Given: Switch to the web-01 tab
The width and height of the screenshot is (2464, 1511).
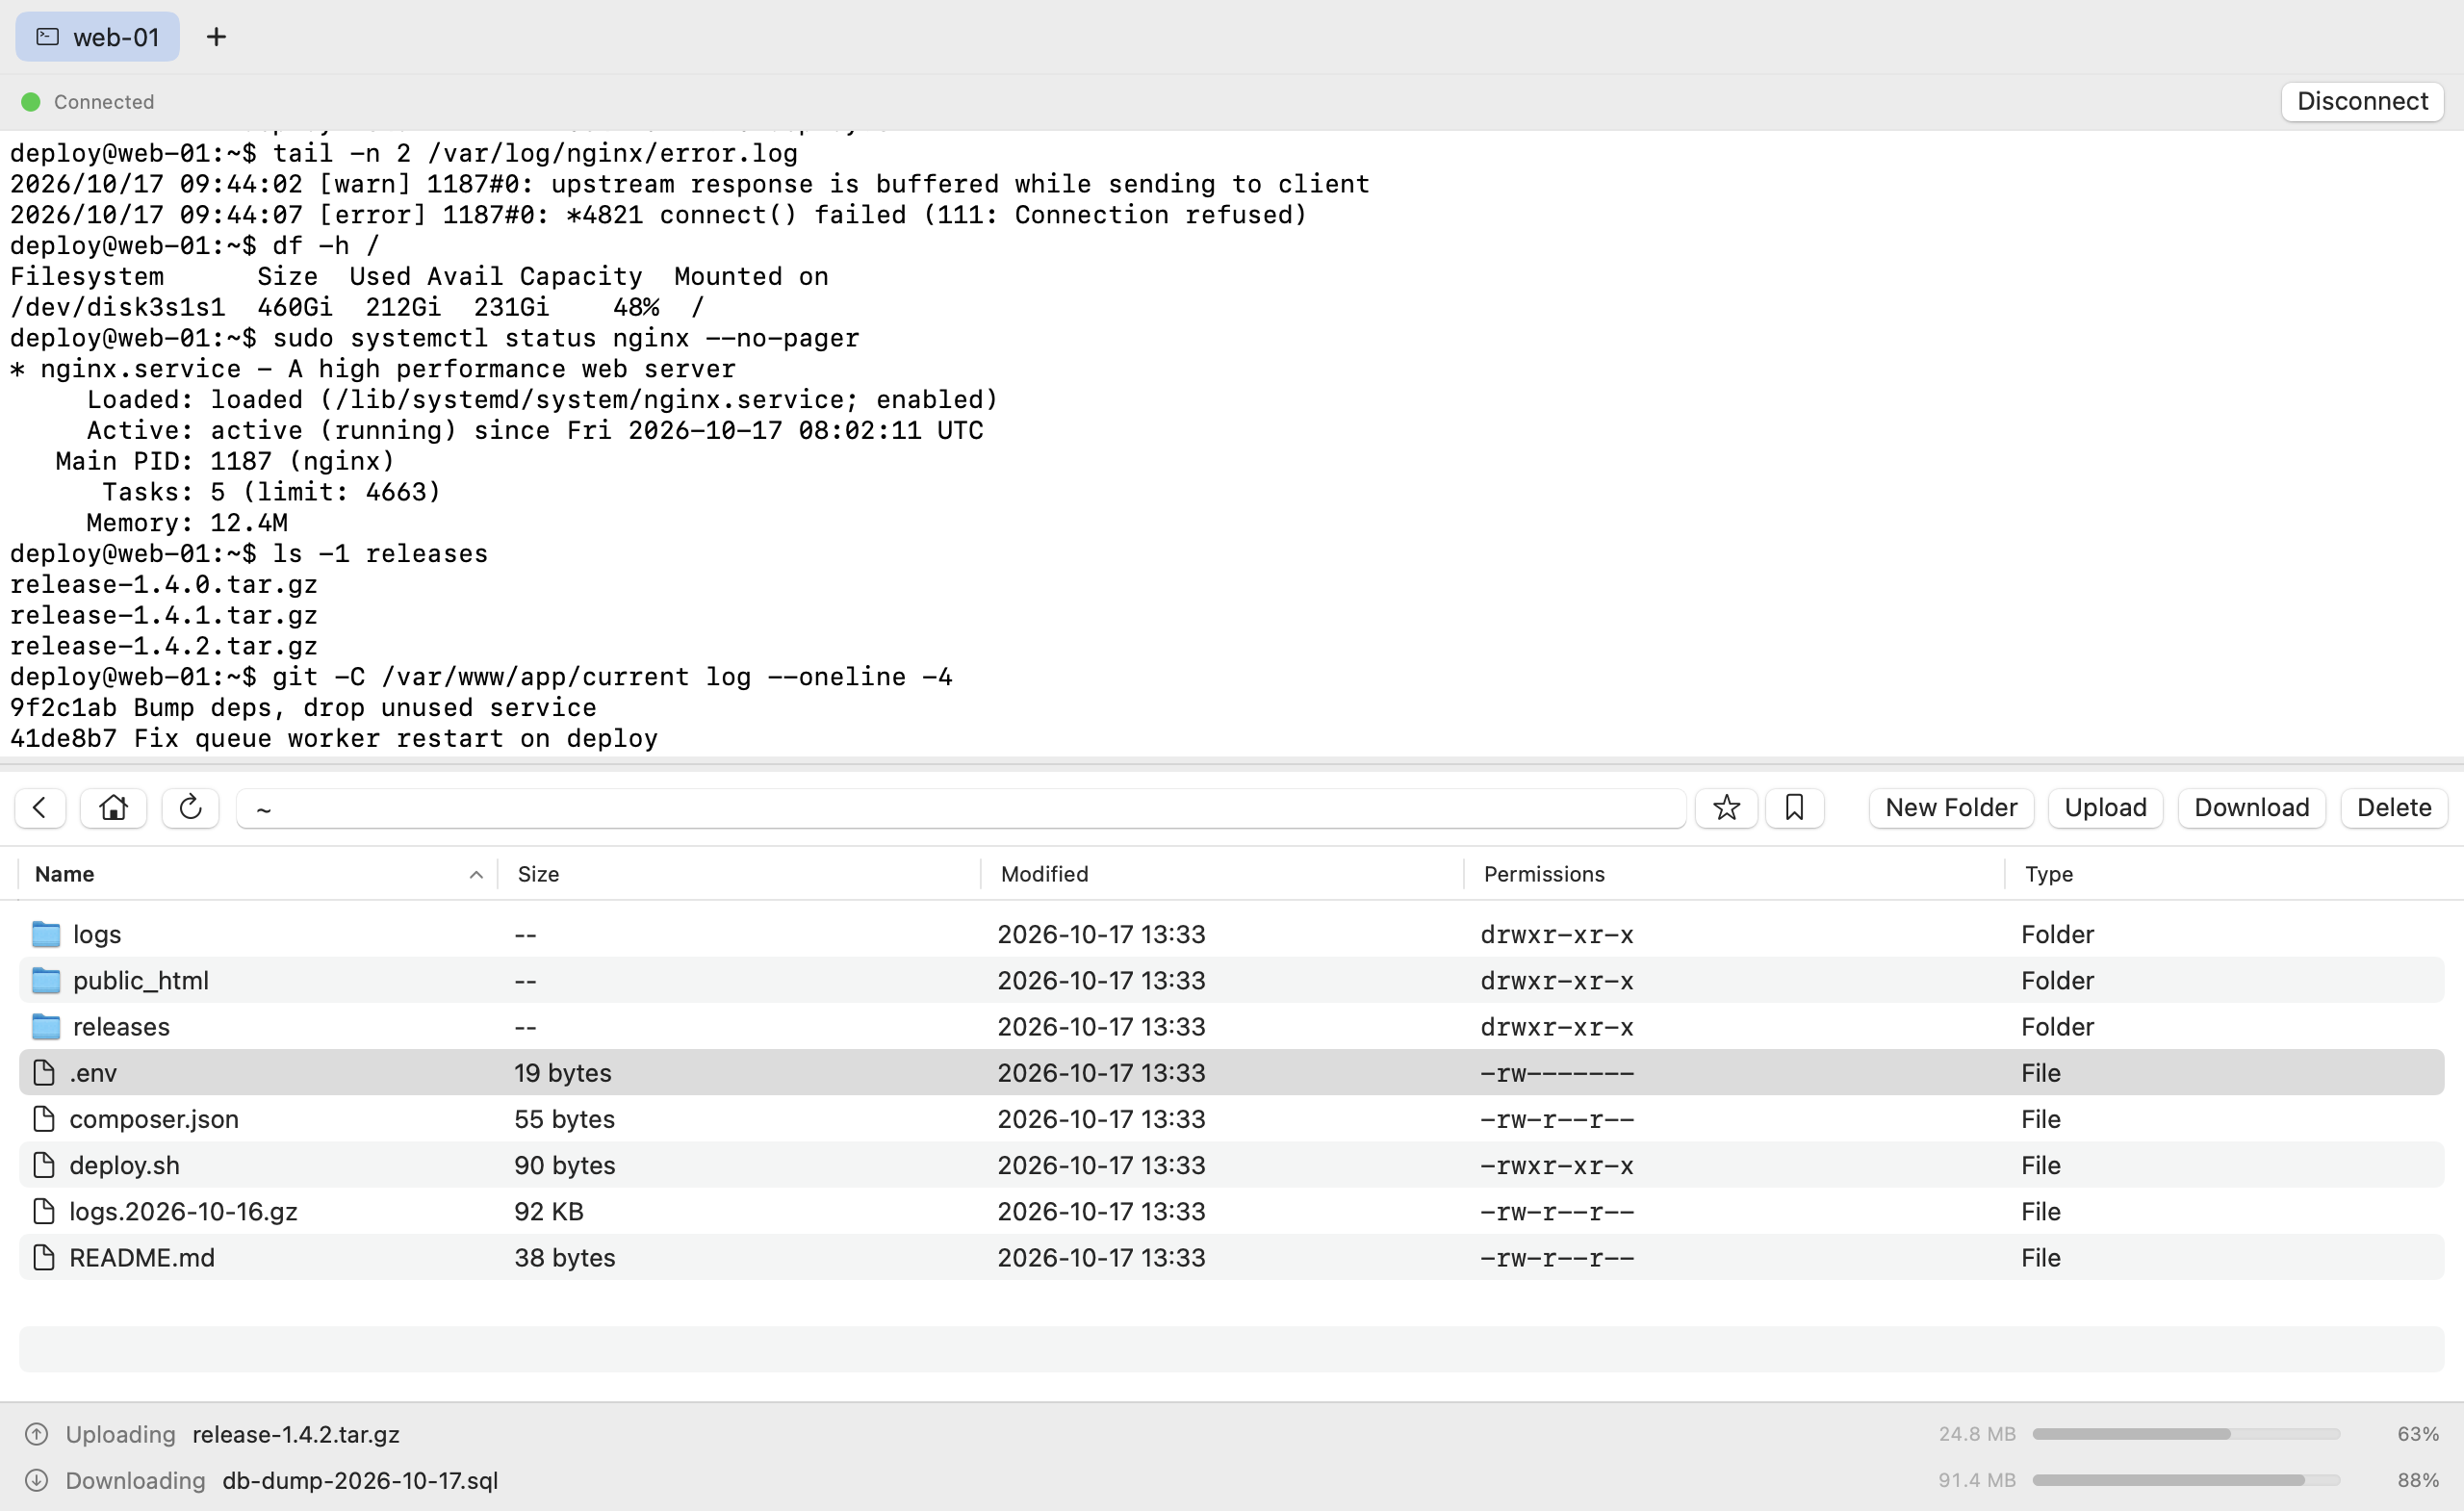Looking at the screenshot, I should (x=97, y=37).
